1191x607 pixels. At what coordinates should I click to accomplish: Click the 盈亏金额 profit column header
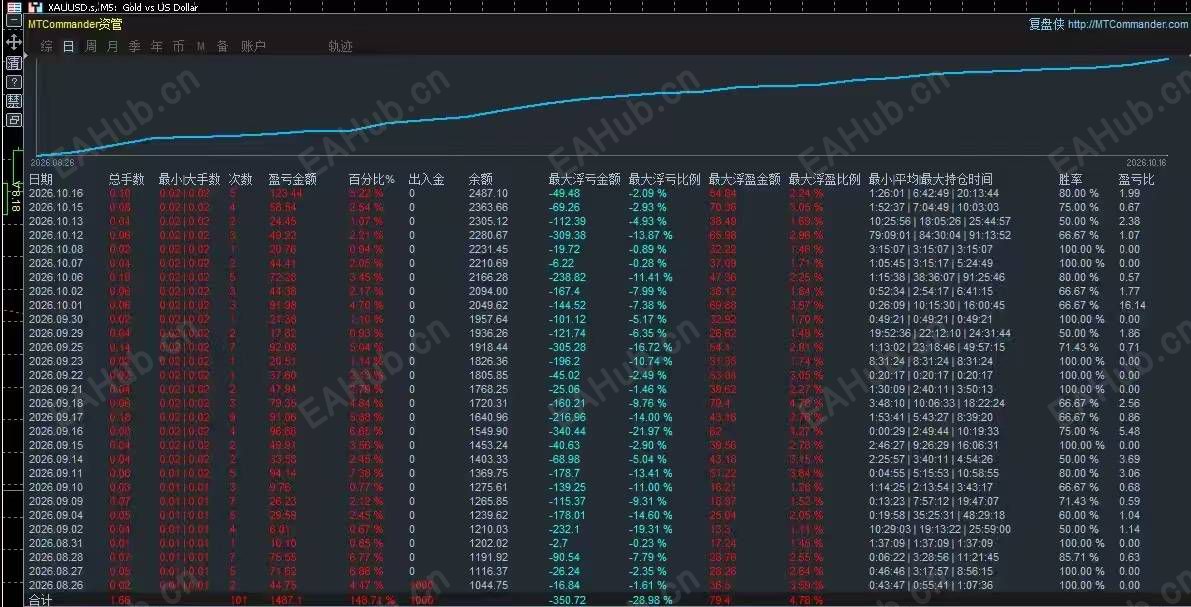[x=292, y=179]
